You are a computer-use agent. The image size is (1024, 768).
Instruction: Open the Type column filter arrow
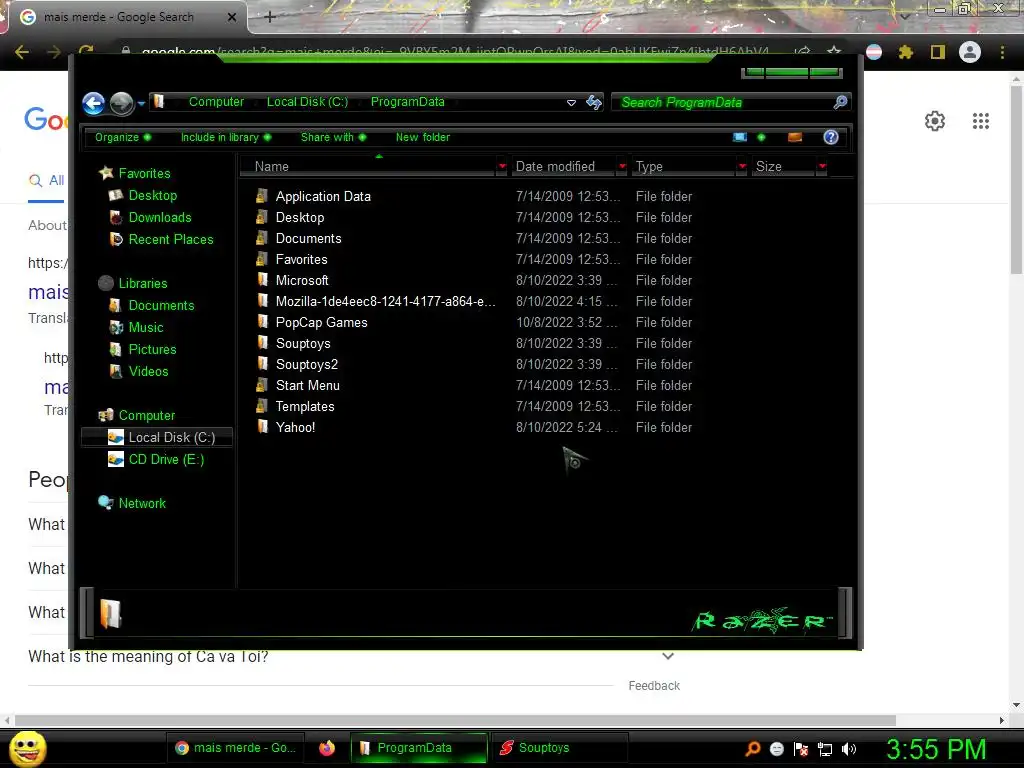click(742, 167)
